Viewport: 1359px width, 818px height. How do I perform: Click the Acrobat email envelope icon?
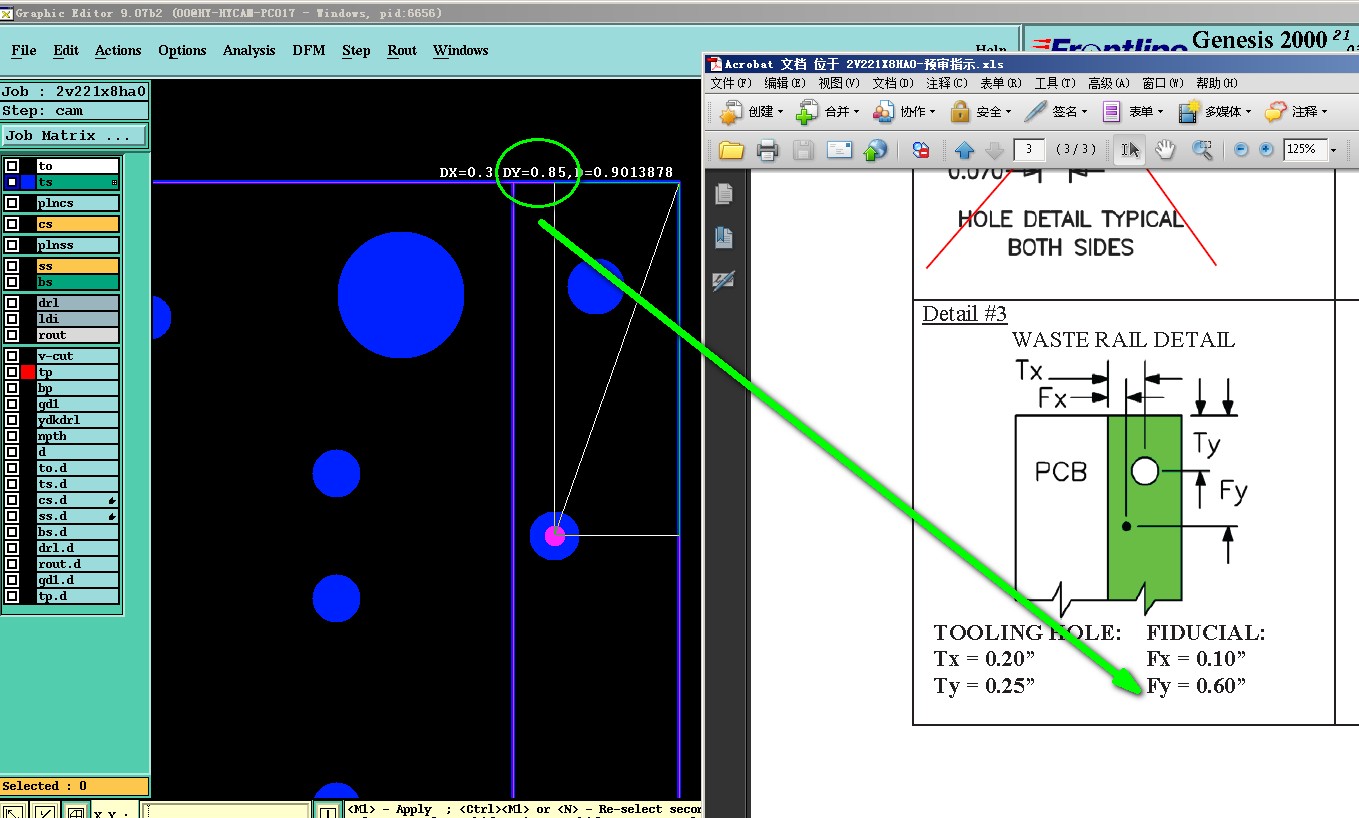(x=839, y=150)
